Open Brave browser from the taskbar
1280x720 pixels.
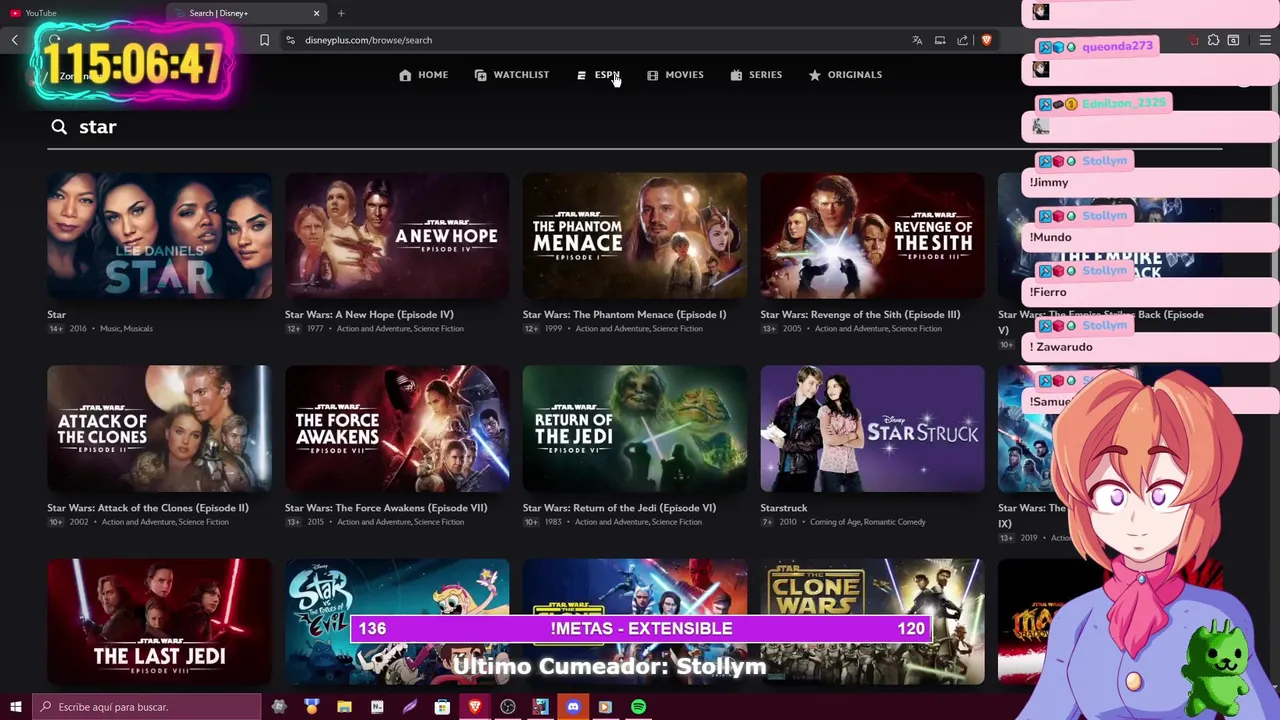tap(475, 707)
